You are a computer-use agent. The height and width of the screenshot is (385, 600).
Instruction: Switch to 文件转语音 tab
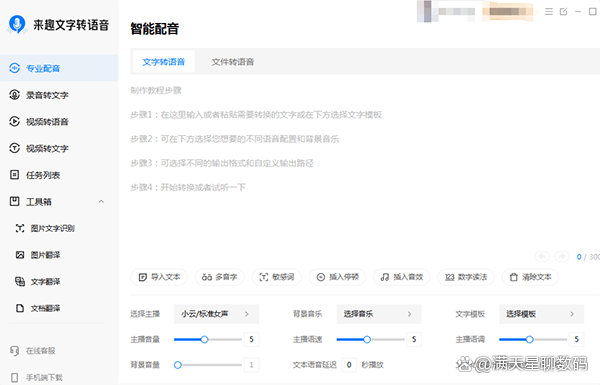coord(233,62)
